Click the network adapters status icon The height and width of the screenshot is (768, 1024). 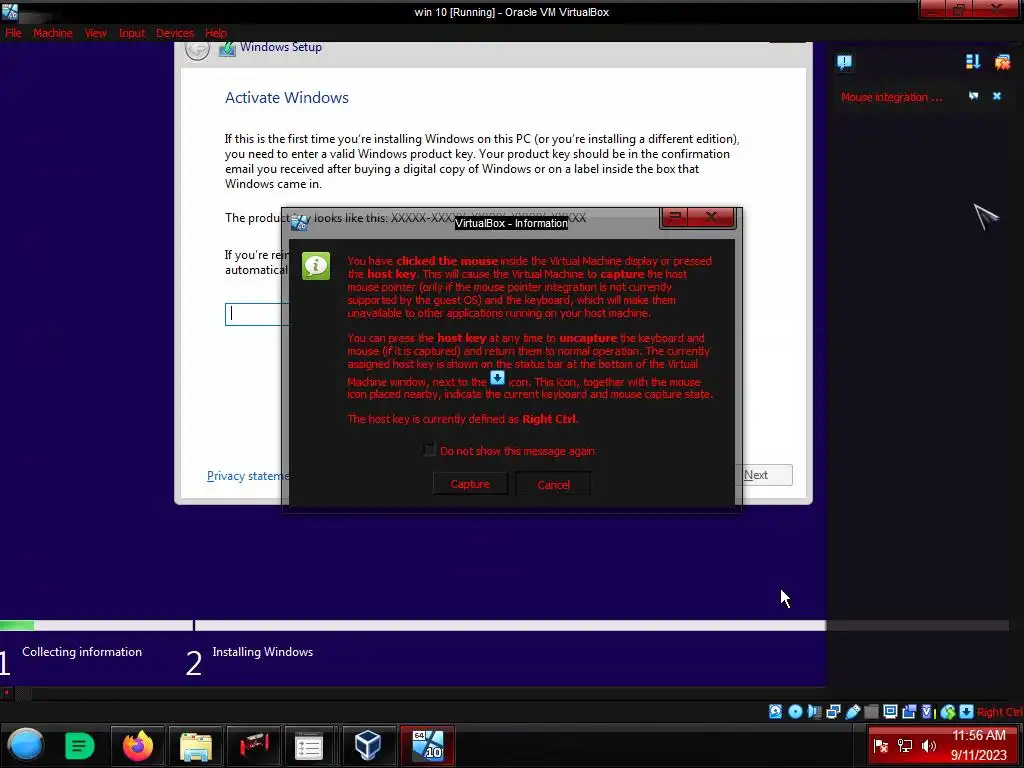coord(833,711)
